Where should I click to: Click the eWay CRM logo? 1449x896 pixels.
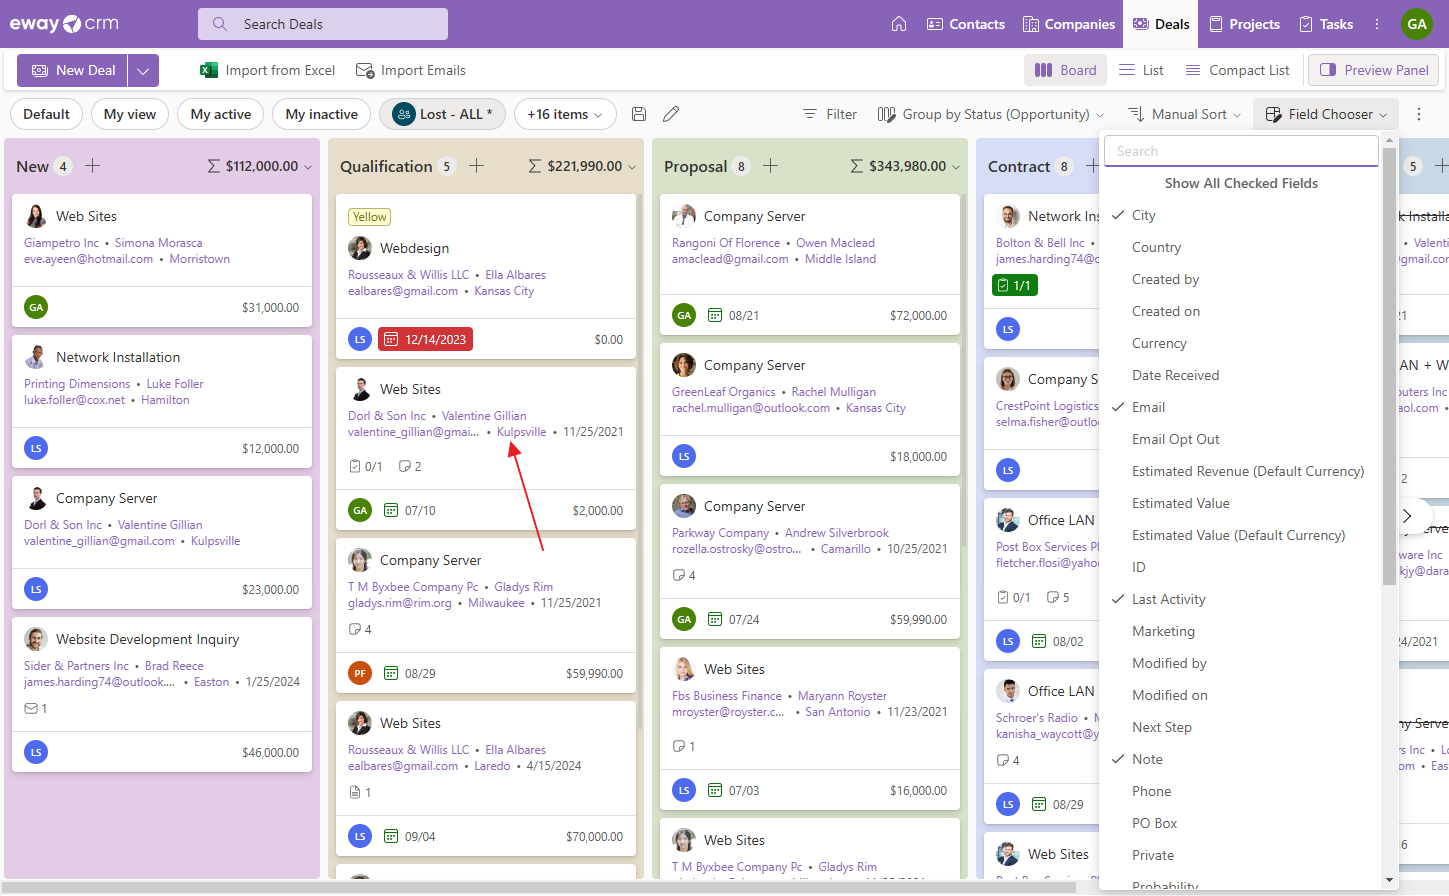64,24
